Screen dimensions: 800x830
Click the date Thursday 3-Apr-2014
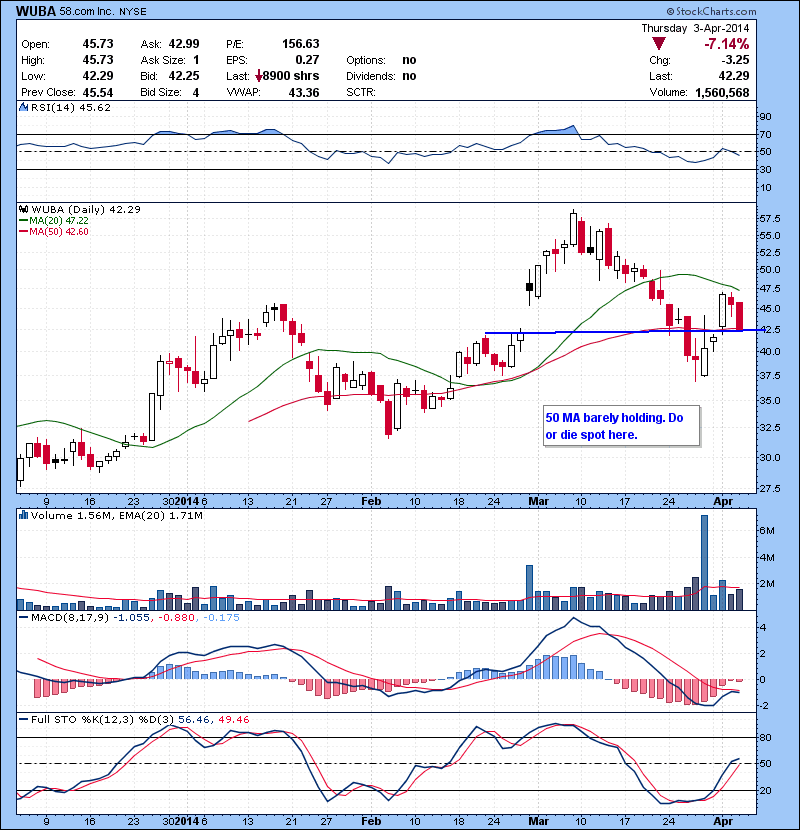[x=695, y=28]
